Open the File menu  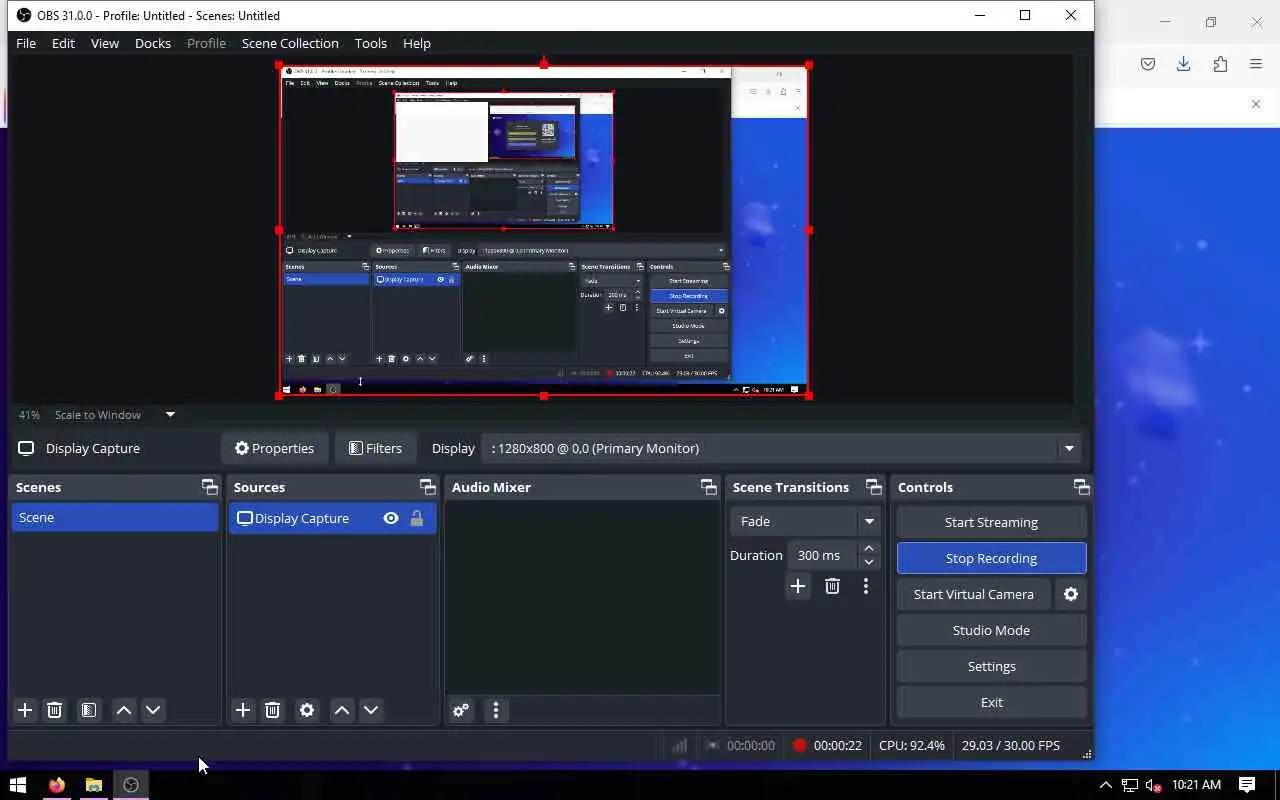(26, 43)
